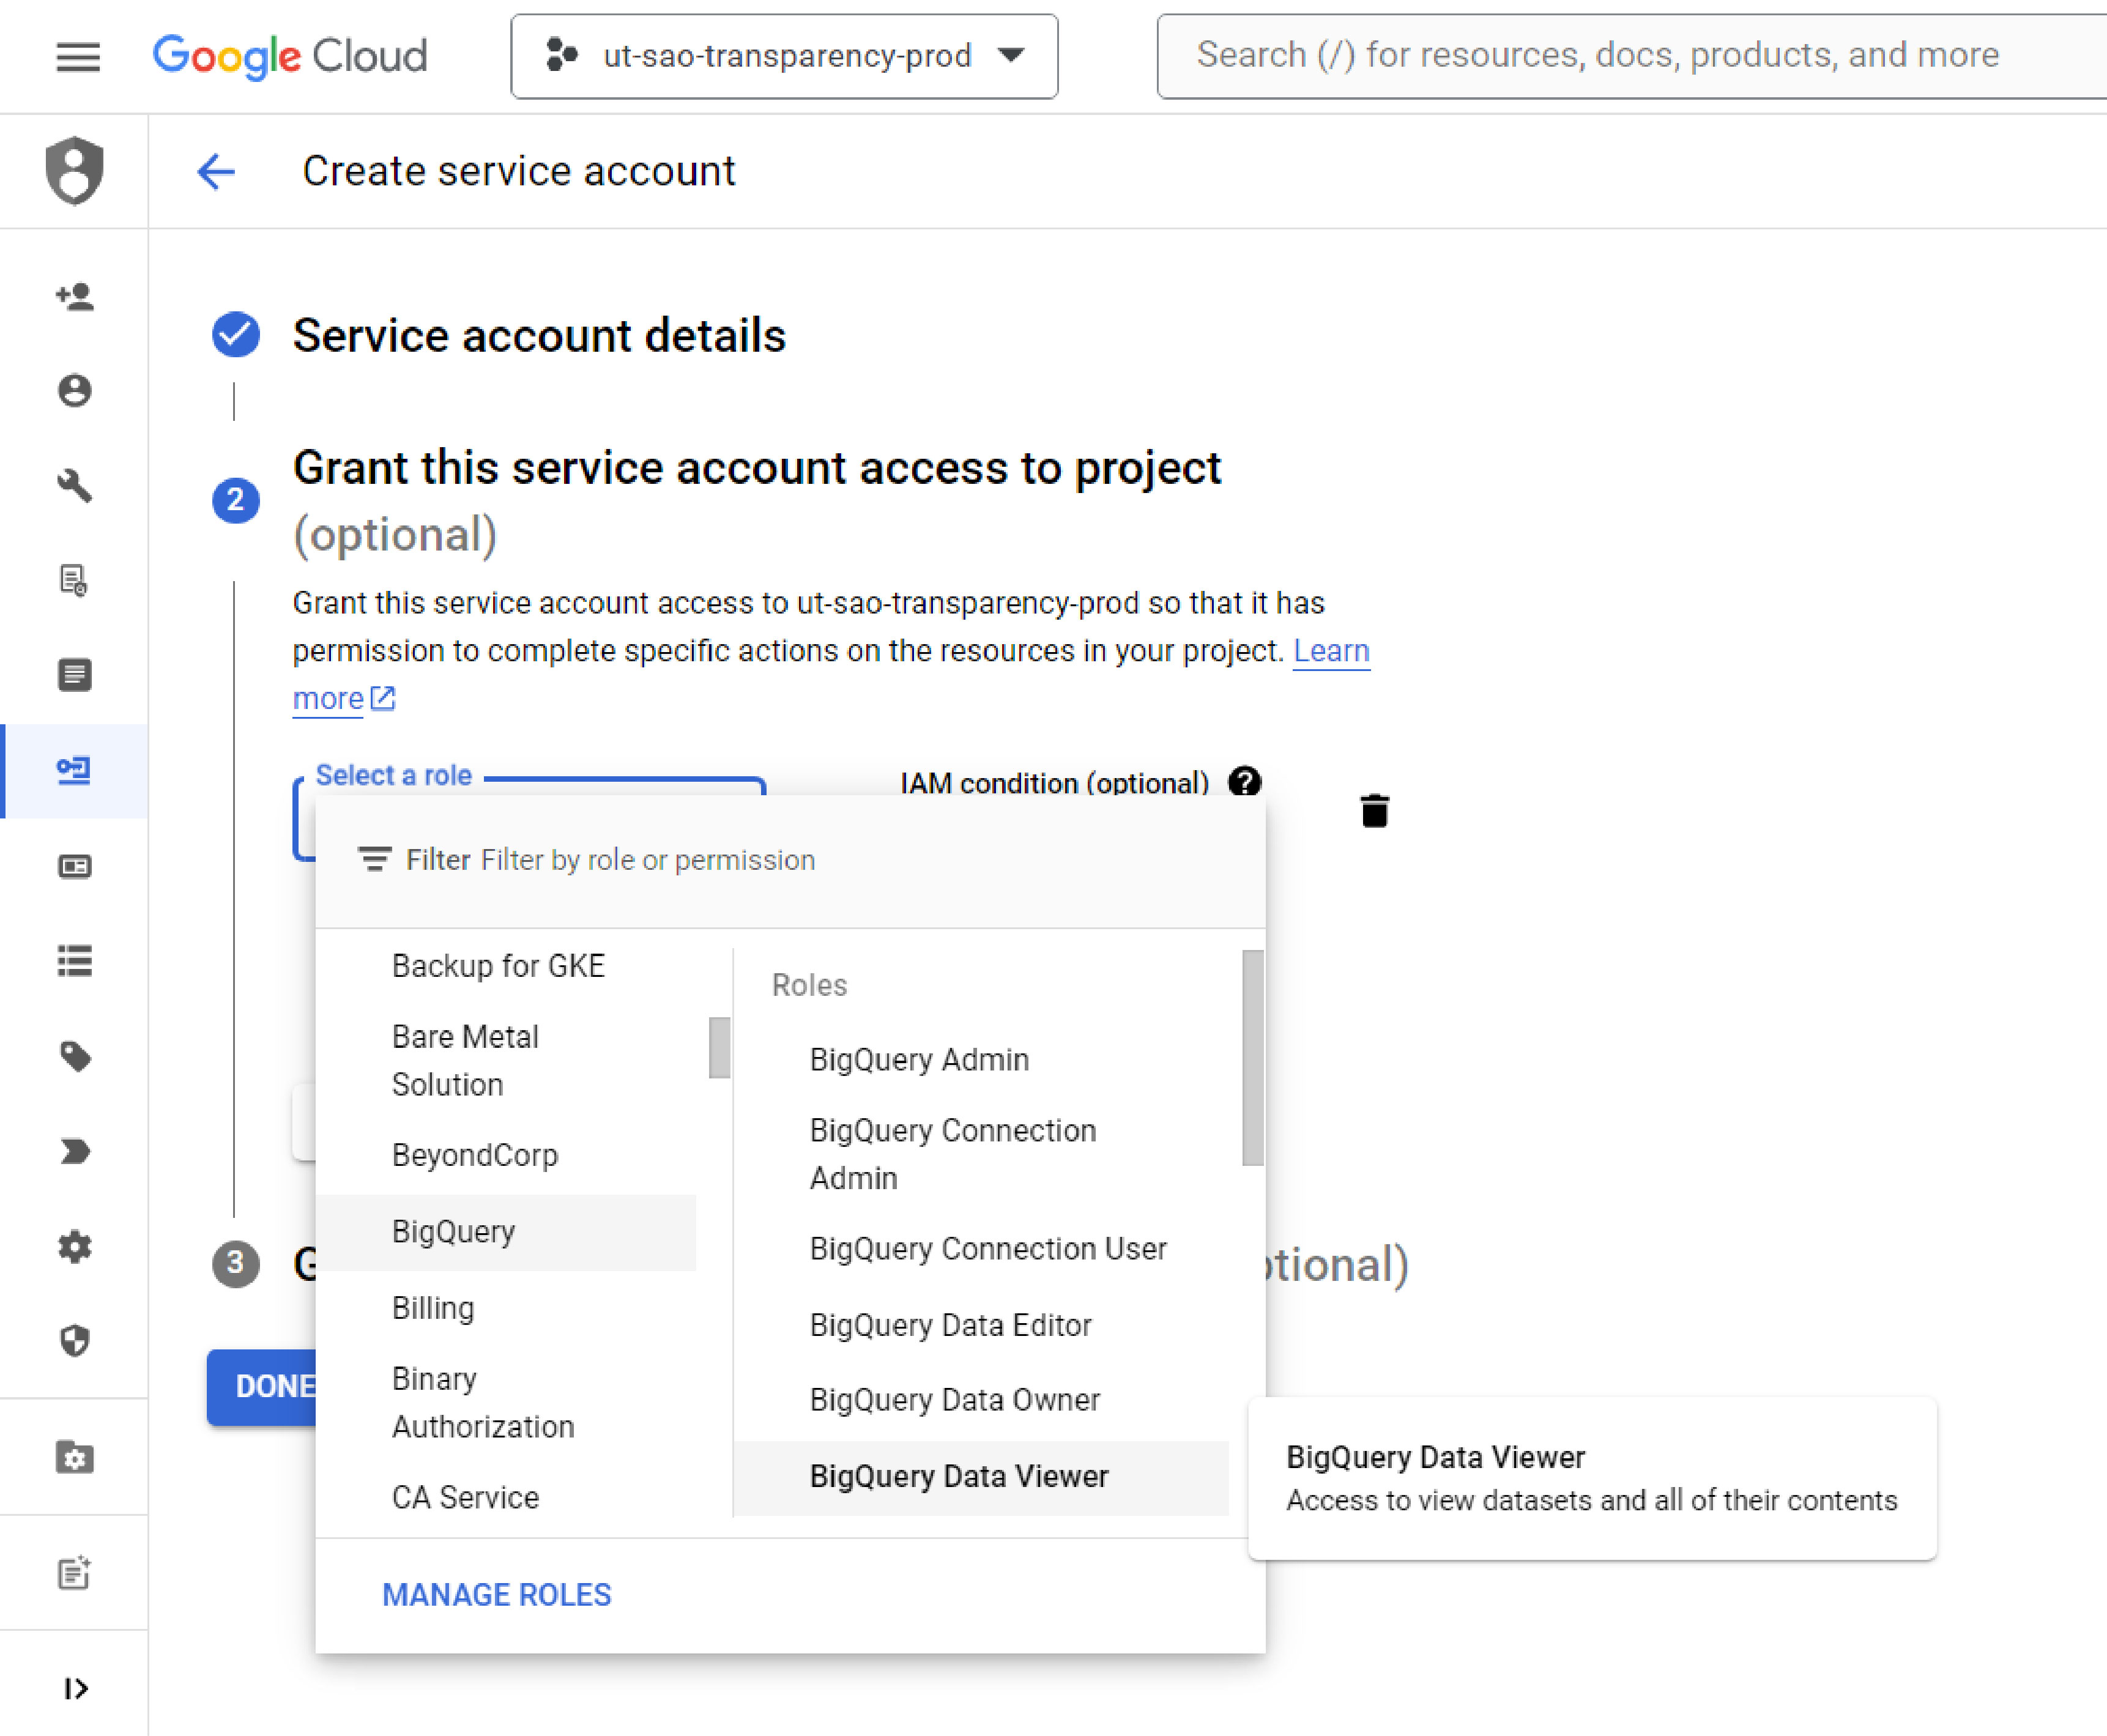Viewport: 2107px width, 1736px height.
Task: Select step 2 circle indicator
Action: [236, 501]
